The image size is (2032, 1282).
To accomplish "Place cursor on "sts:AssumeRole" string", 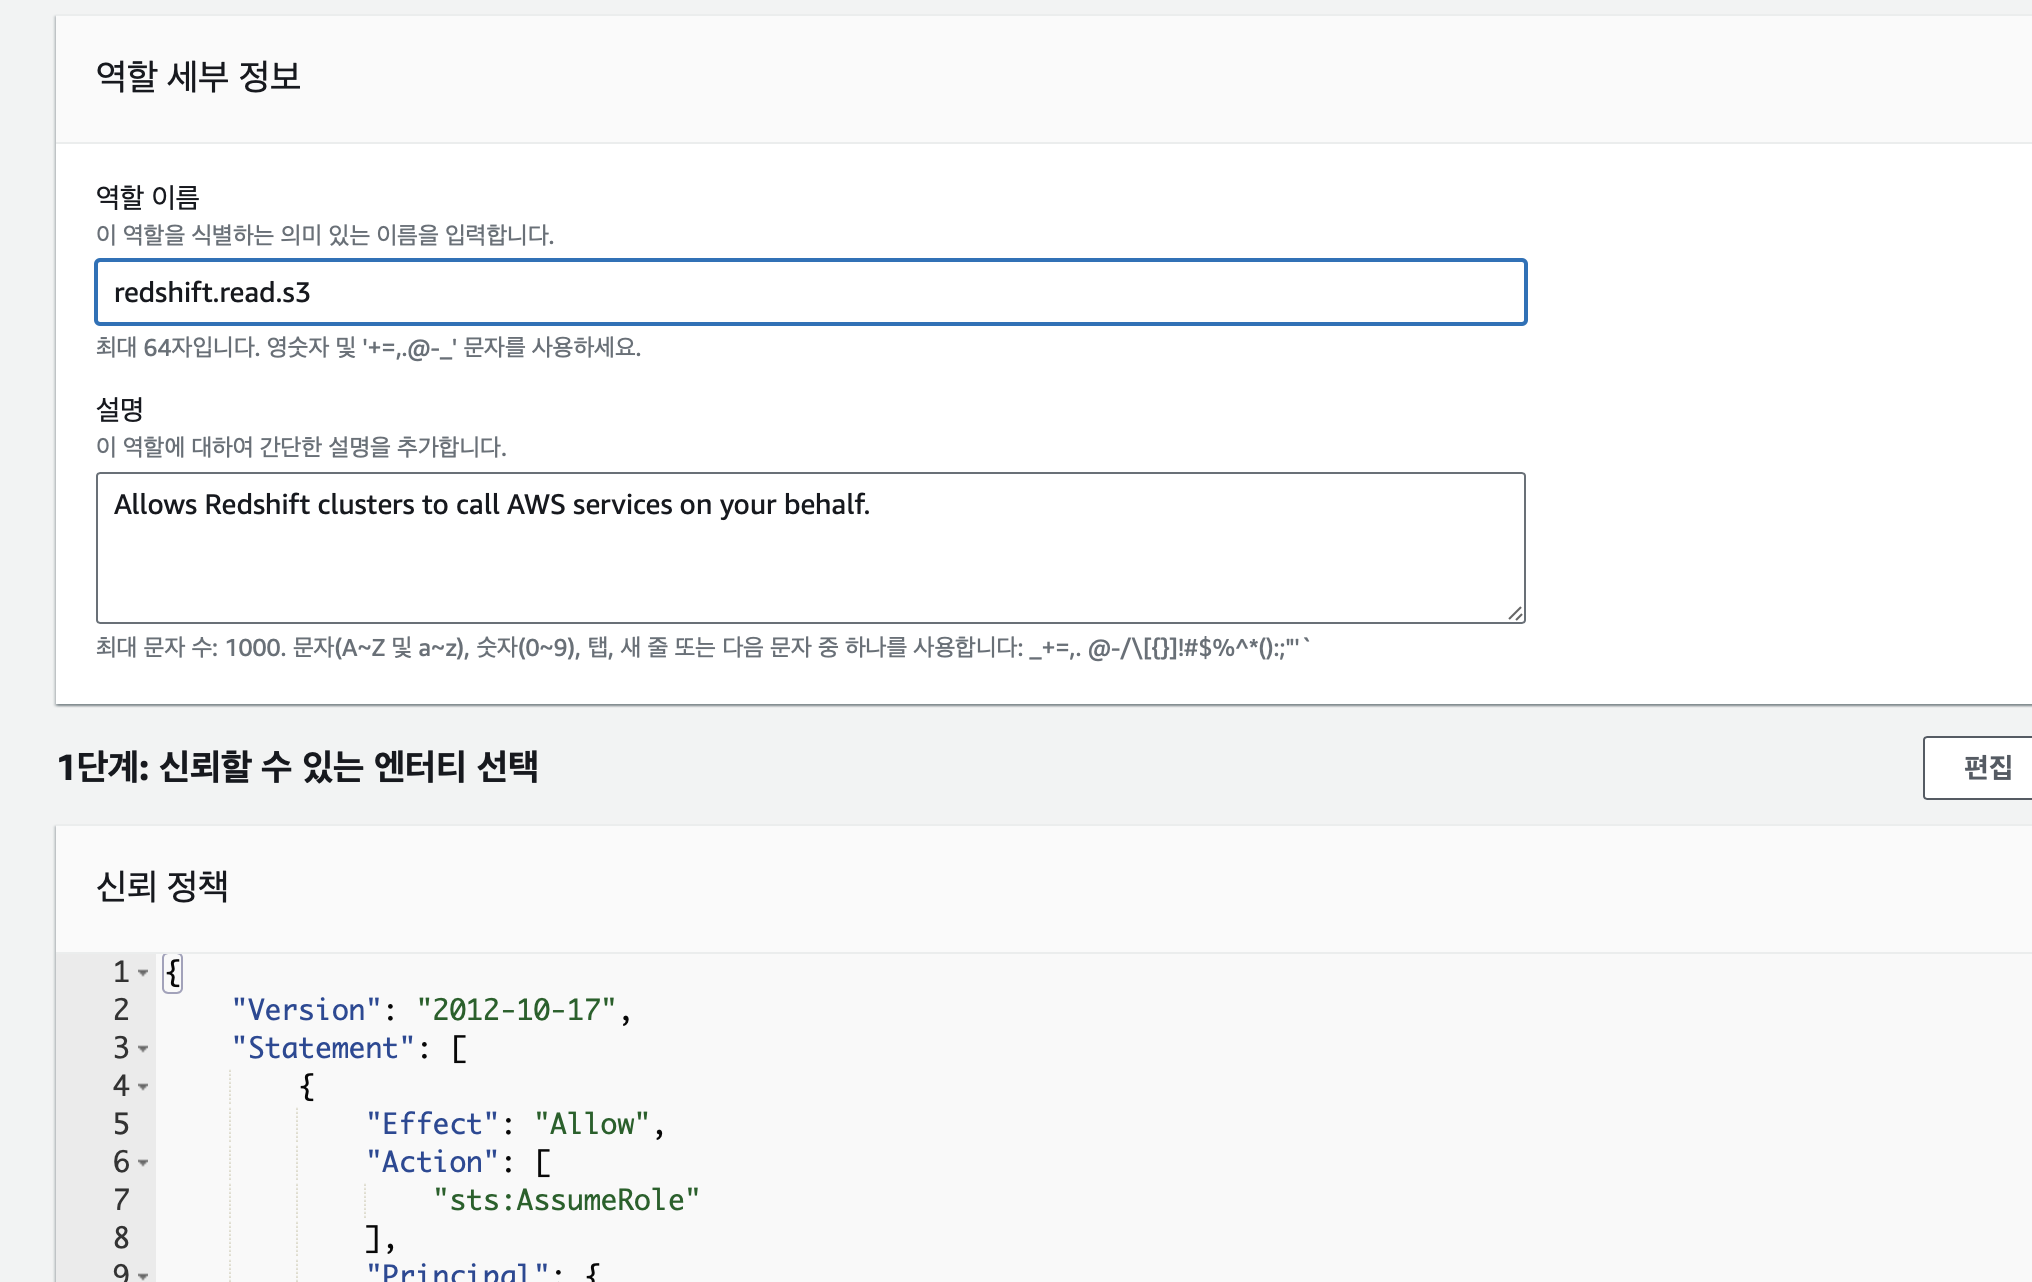I will pyautogui.click(x=566, y=1200).
